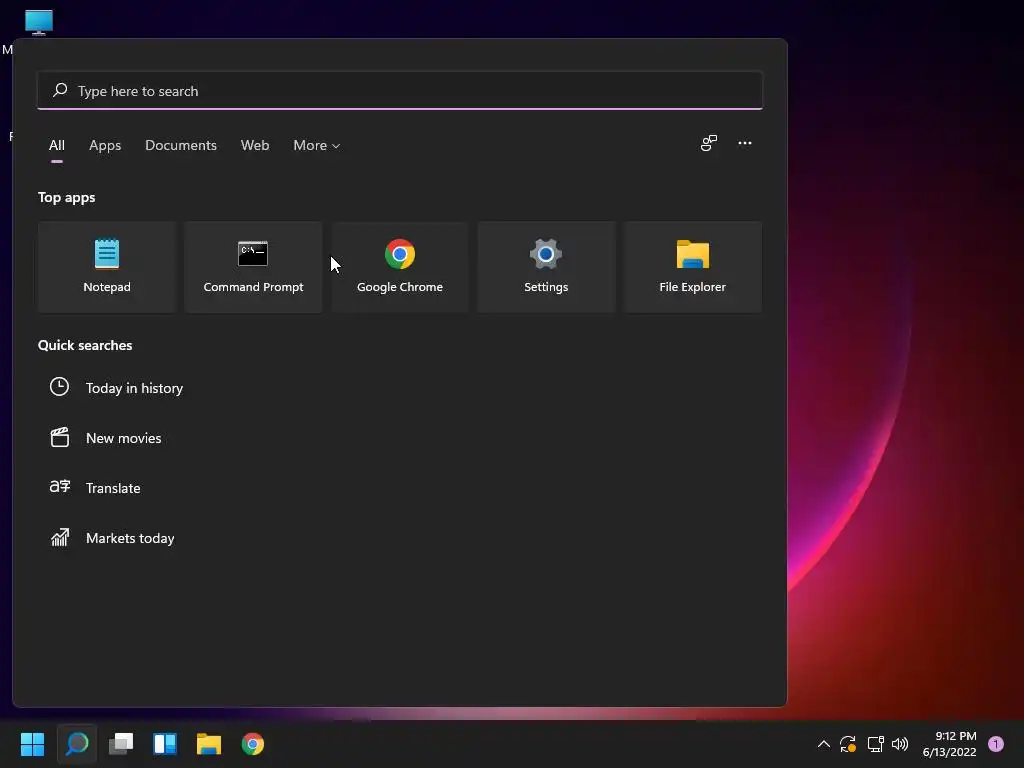Screen dimensions: 1024x768
Task: Click the clock icon beside Today in history
Action: point(59,387)
